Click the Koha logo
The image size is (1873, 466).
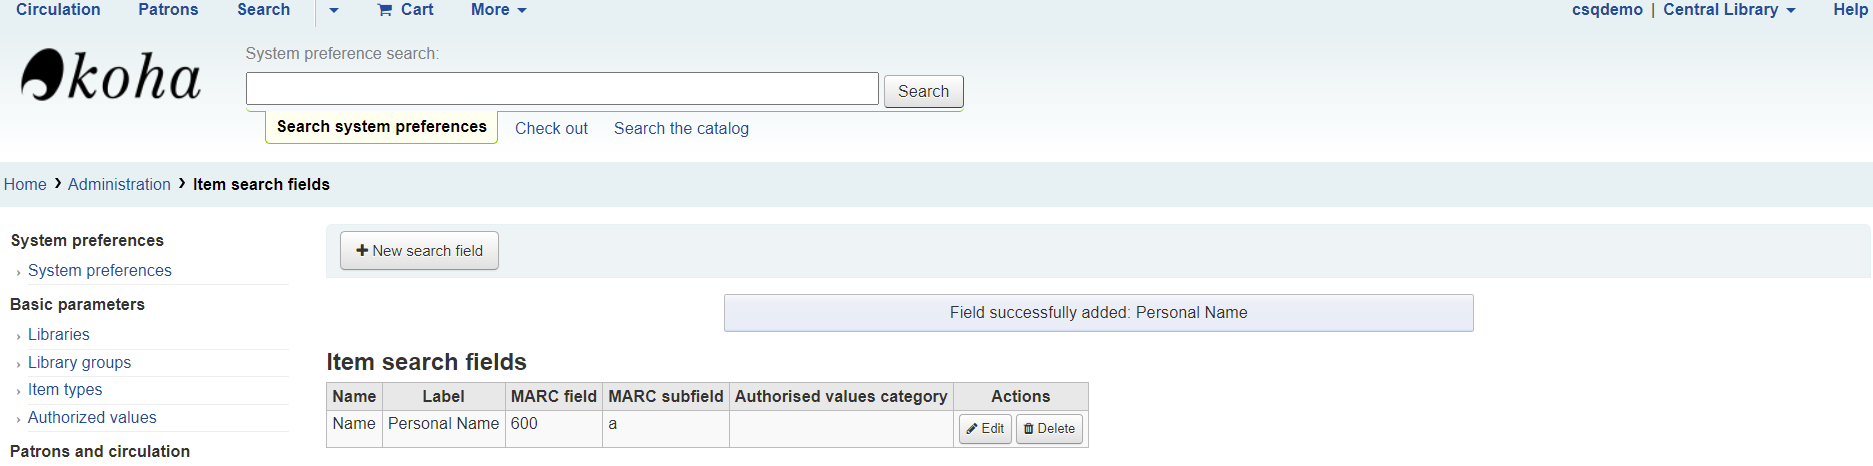(111, 76)
